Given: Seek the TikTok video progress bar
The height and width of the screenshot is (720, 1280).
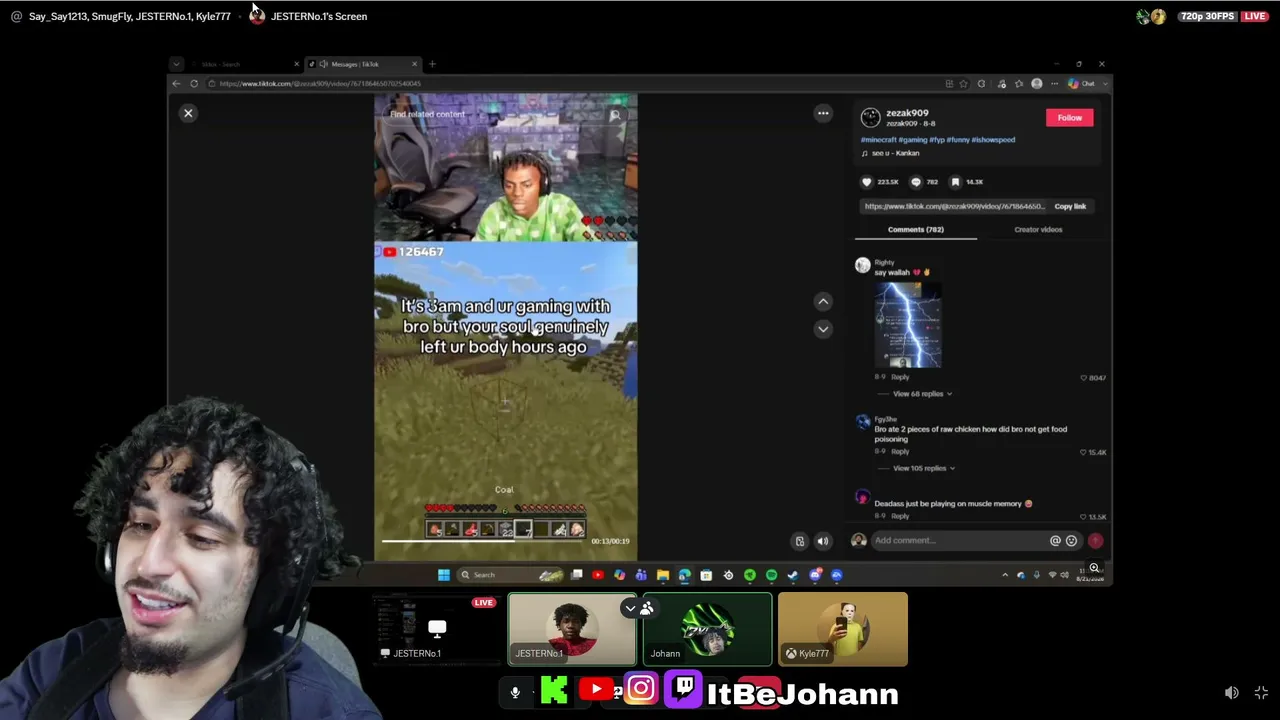Looking at the screenshot, I should [x=482, y=541].
